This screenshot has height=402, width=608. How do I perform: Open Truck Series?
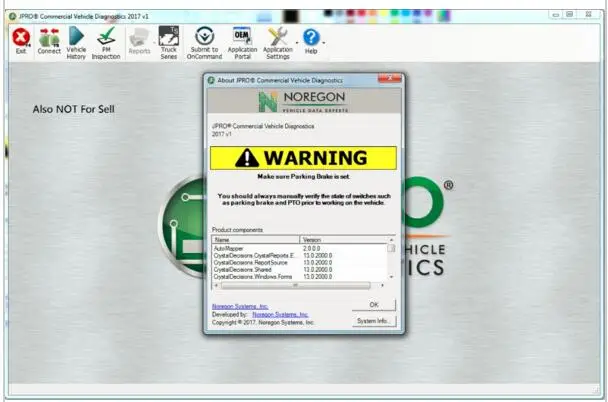[x=169, y=43]
